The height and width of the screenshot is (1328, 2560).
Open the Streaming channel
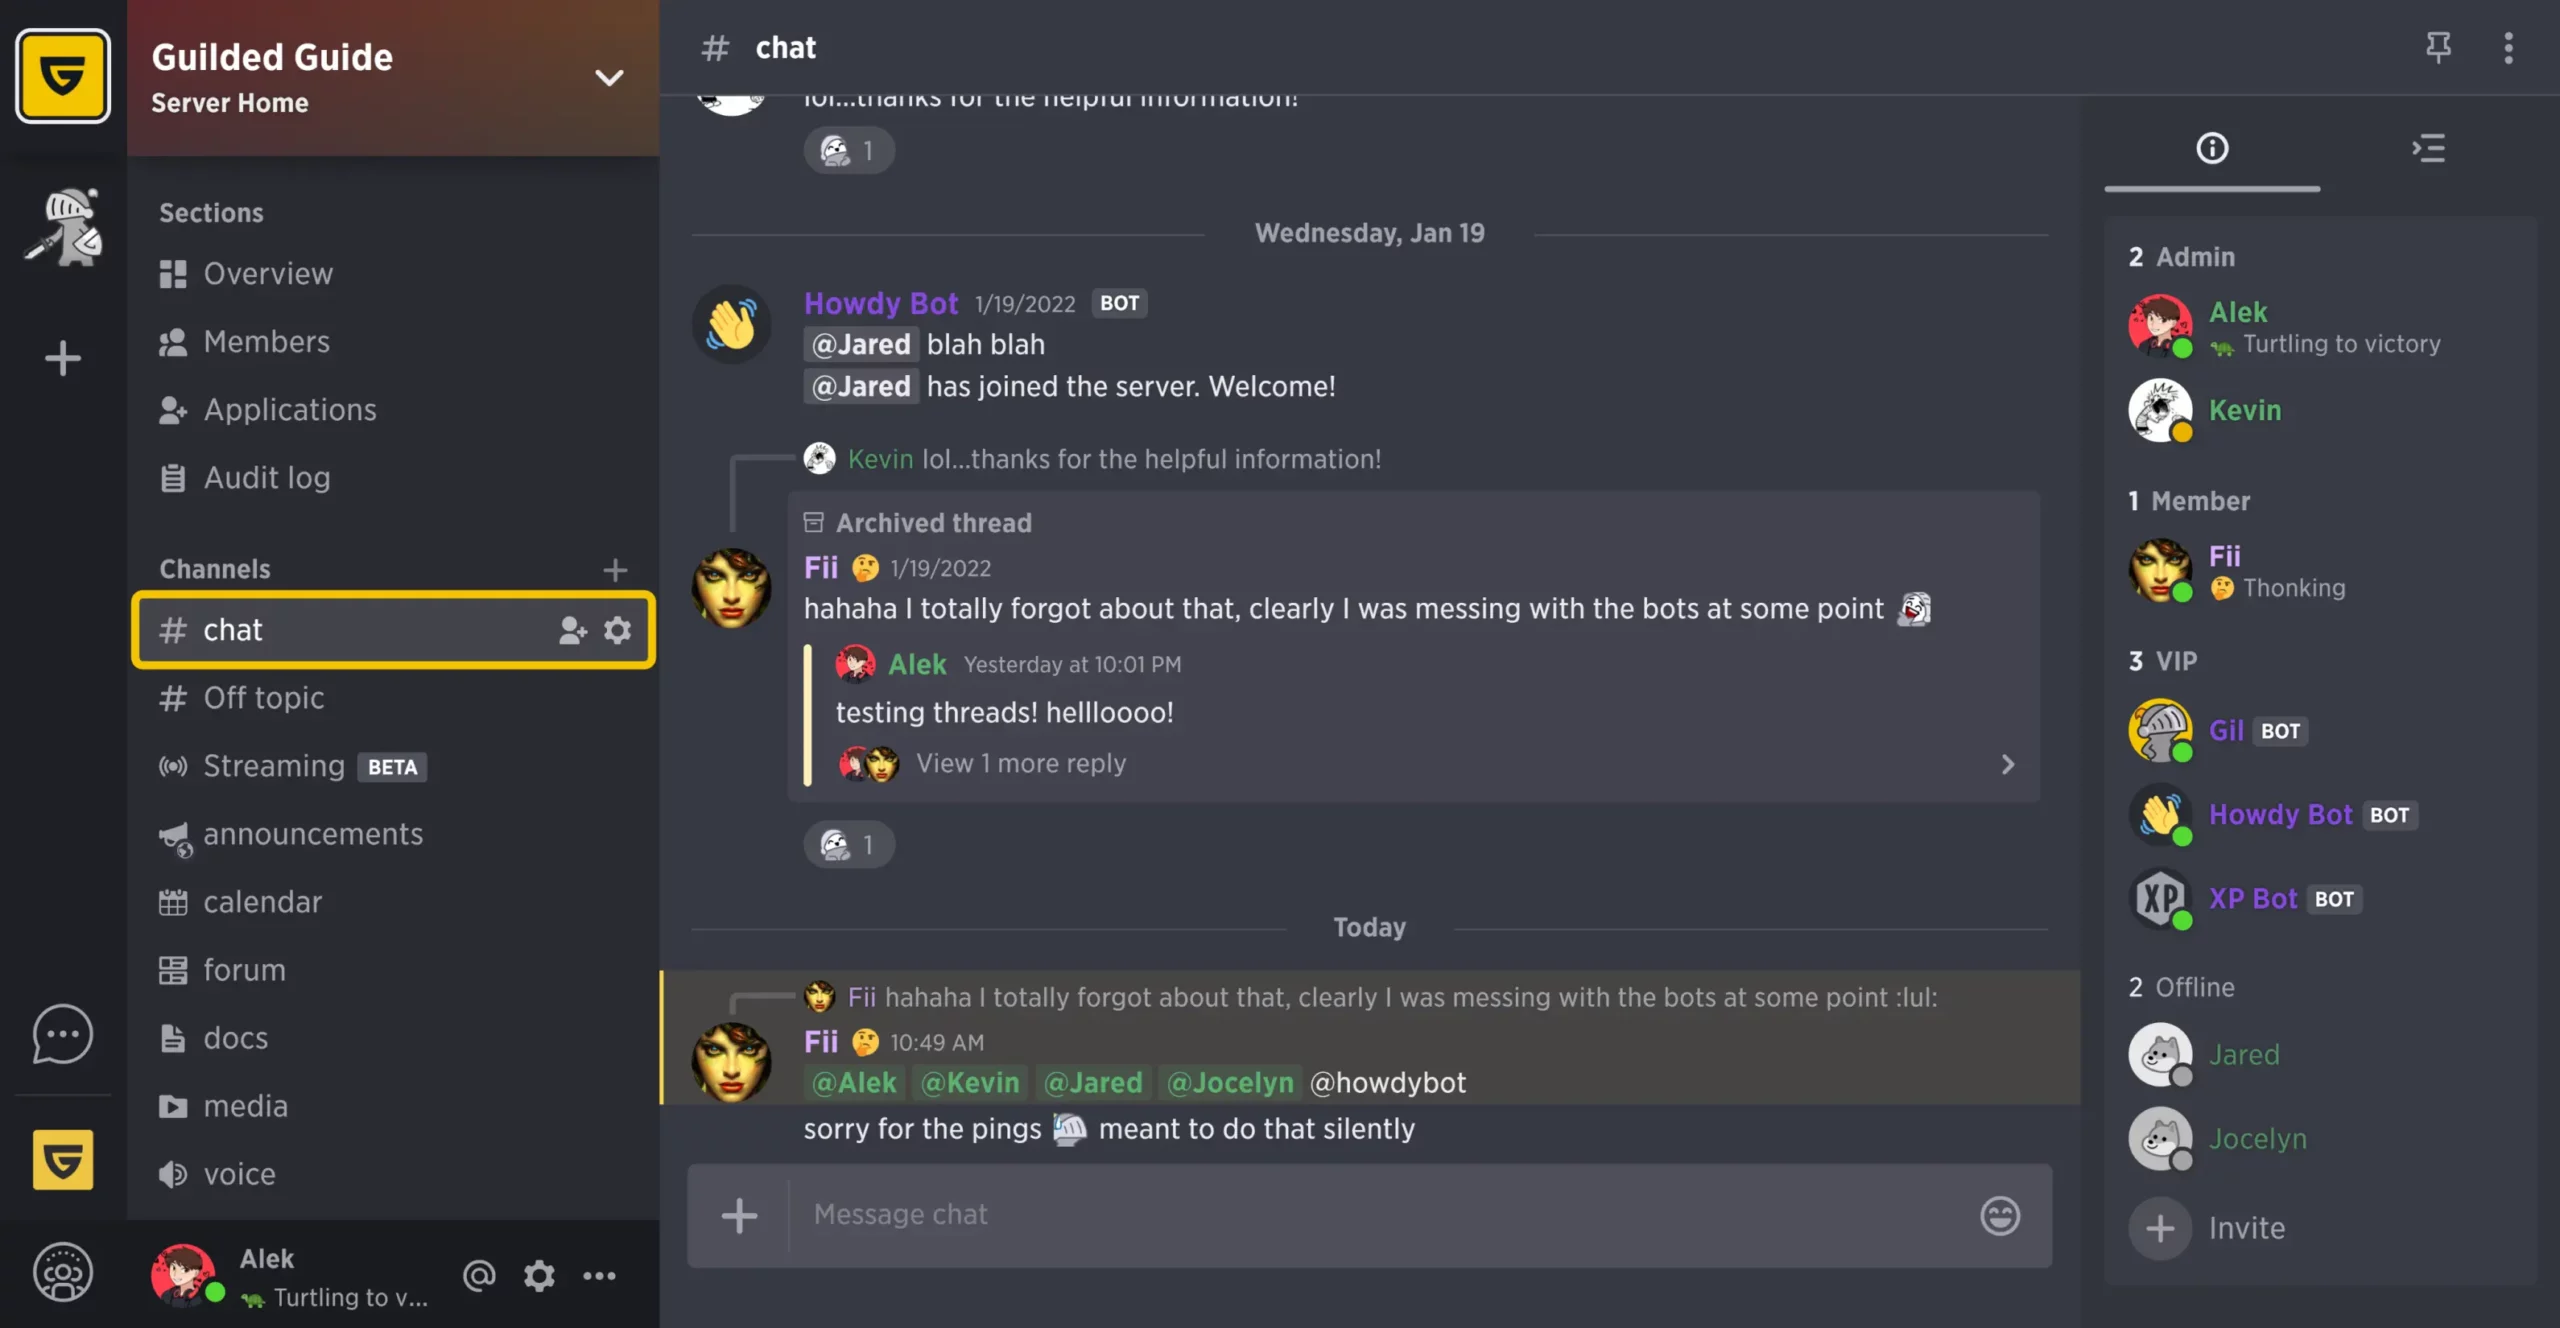pos(274,766)
